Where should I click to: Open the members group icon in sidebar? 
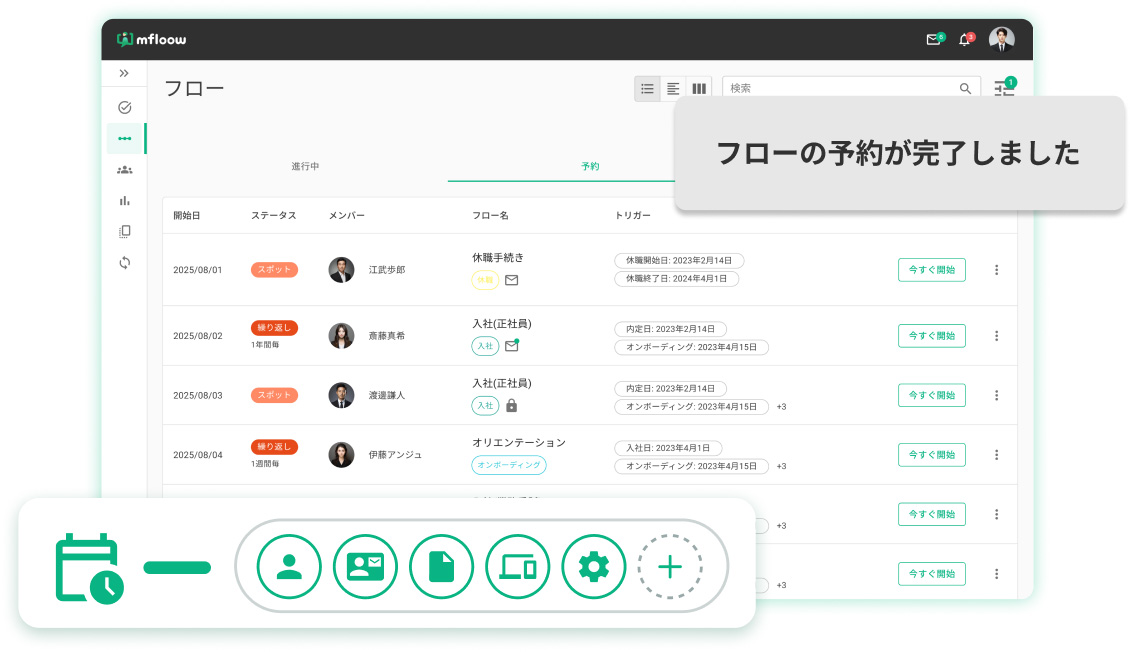tap(125, 170)
